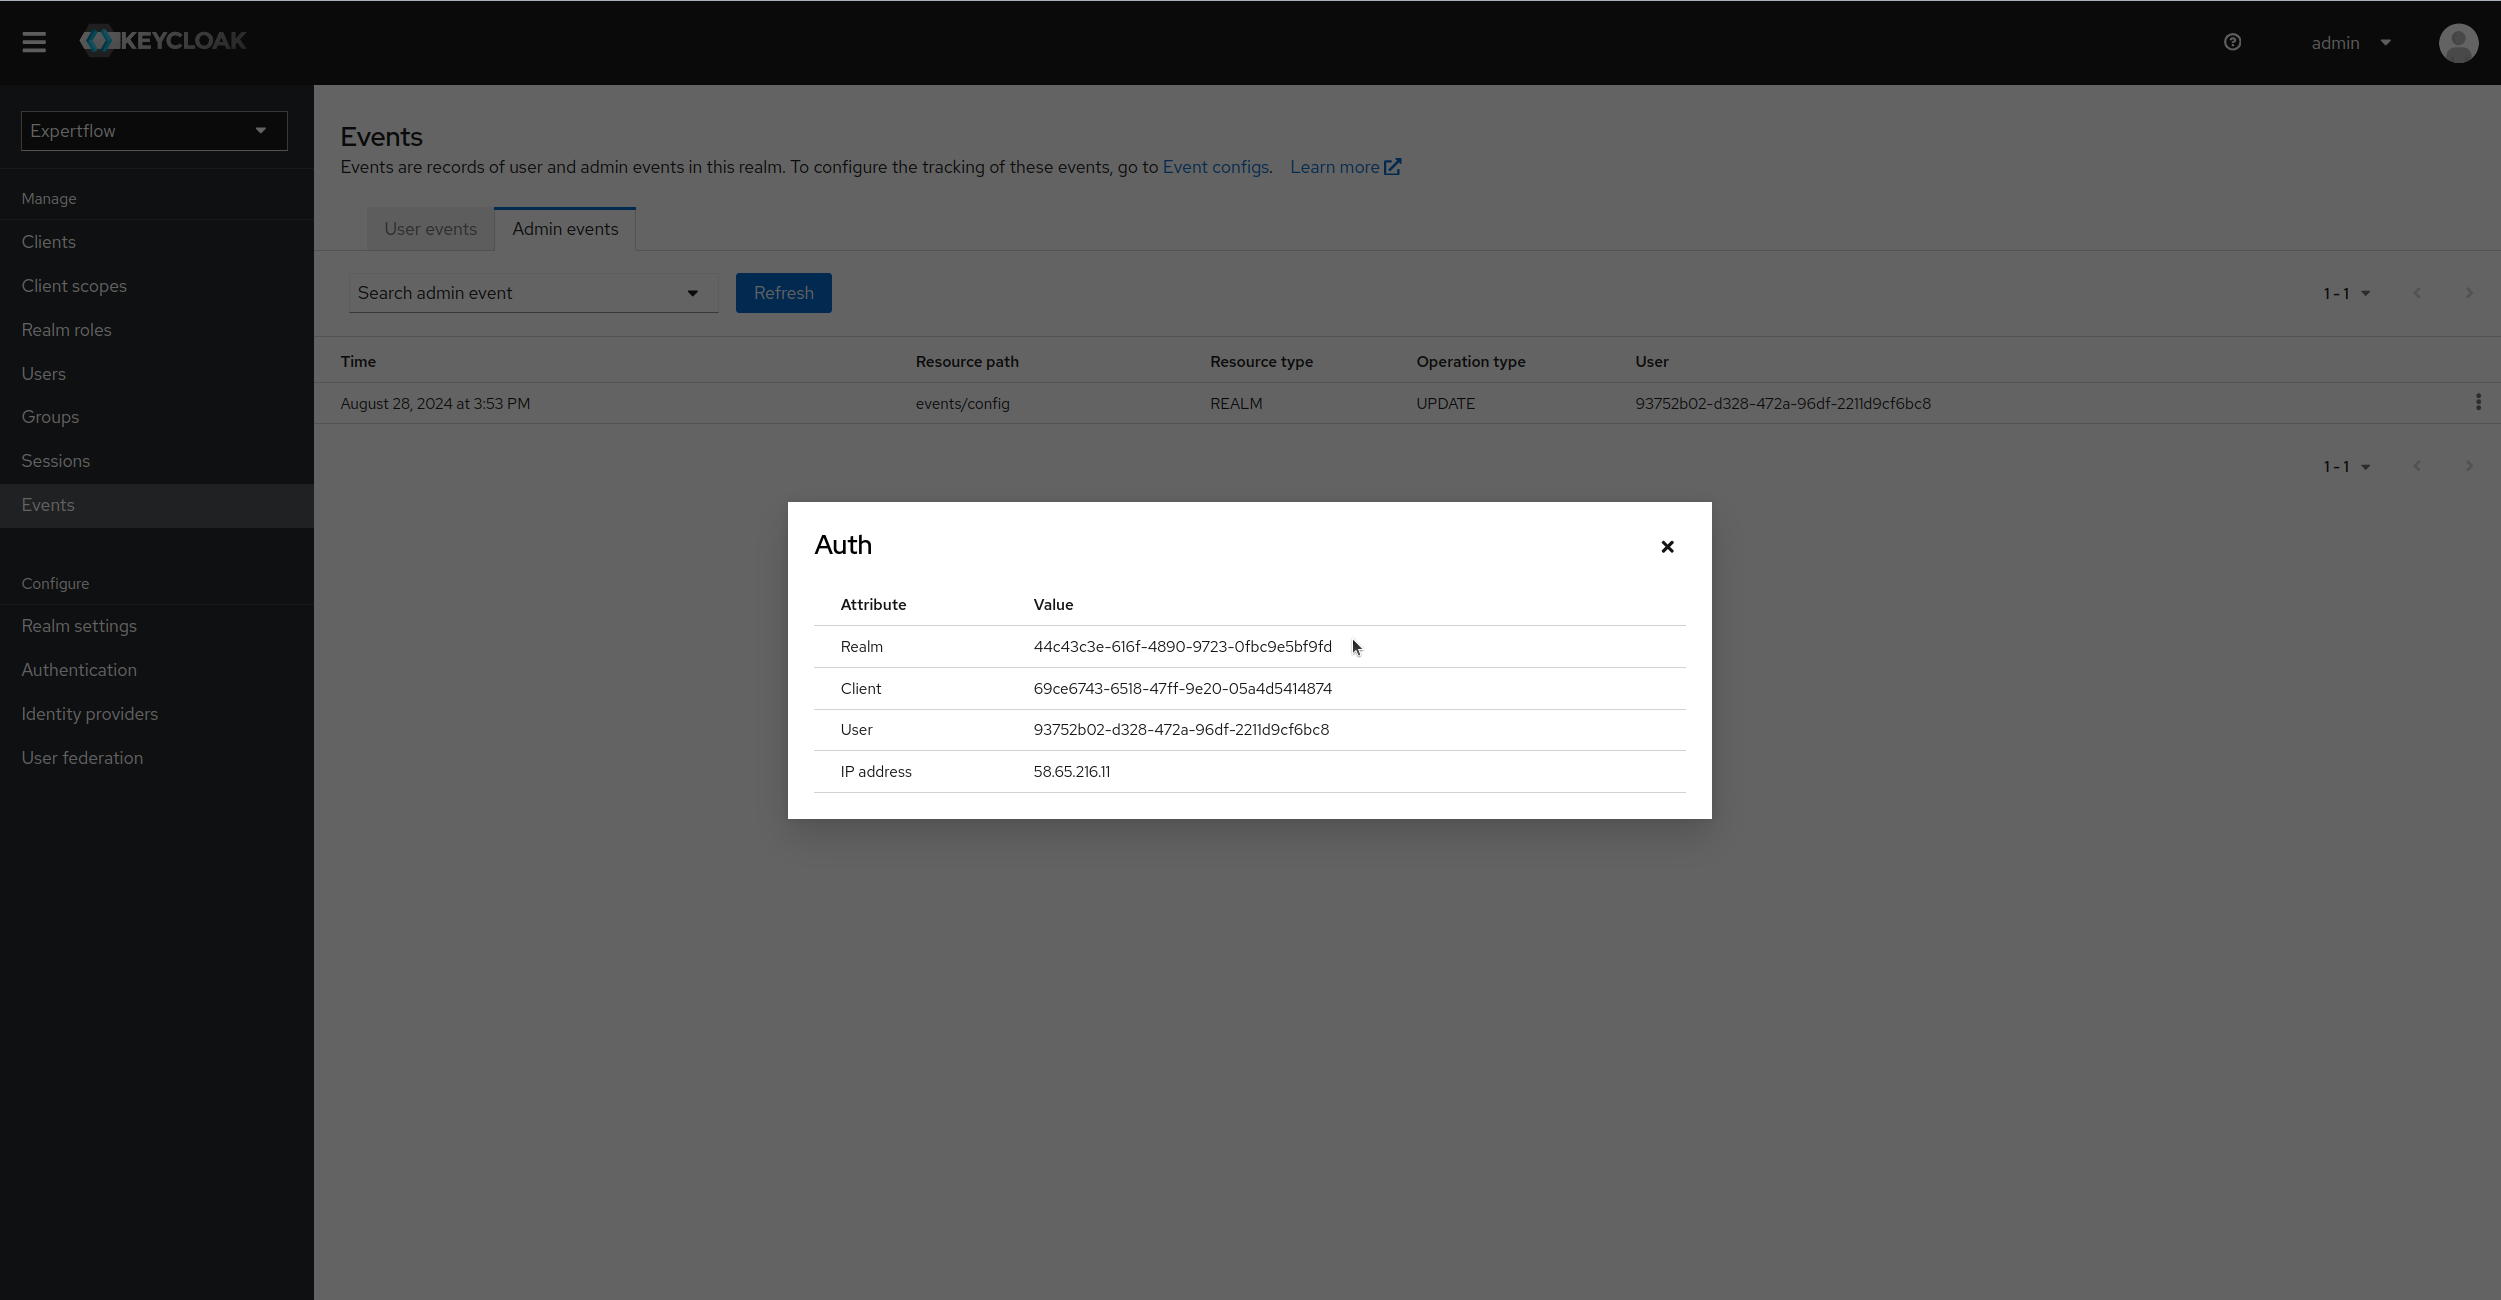
Task: Click the next page arrow for results
Action: [x=2468, y=292]
